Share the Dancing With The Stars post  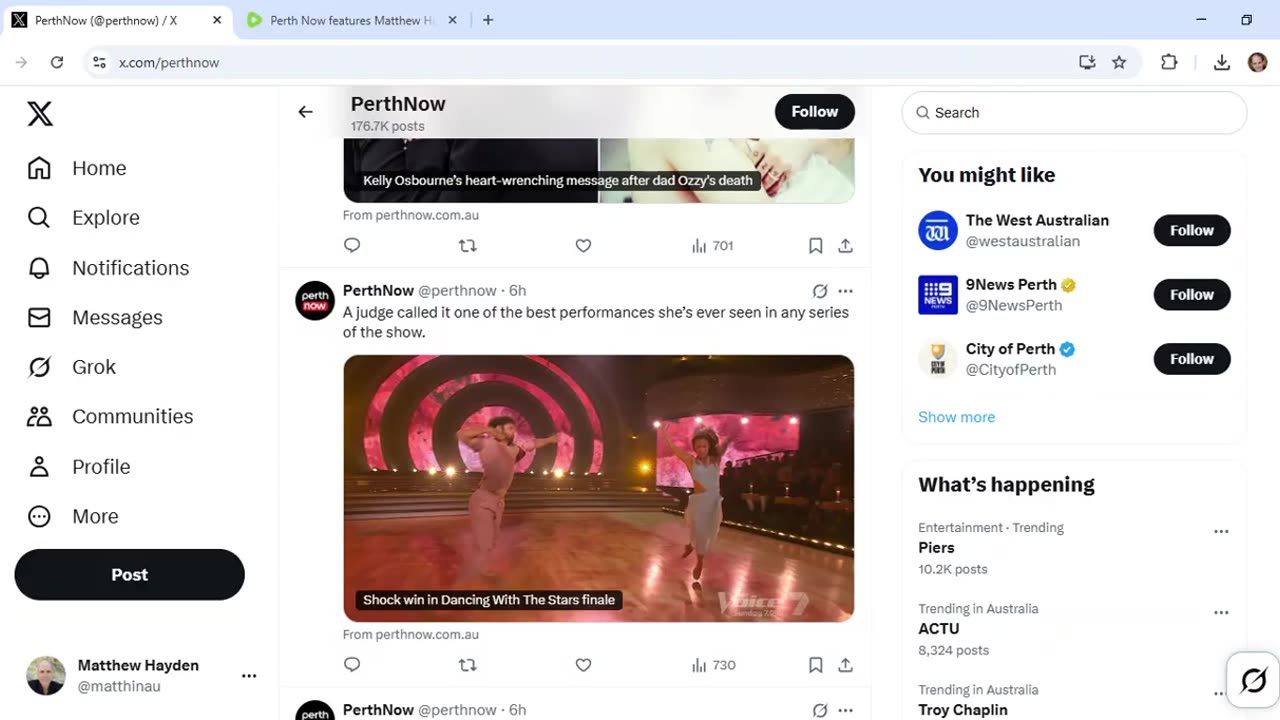point(845,665)
